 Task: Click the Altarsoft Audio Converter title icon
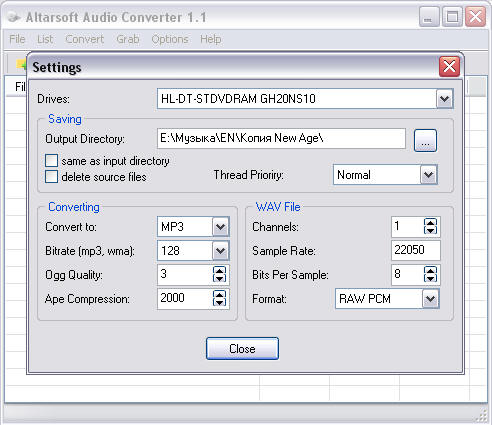tap(14, 17)
